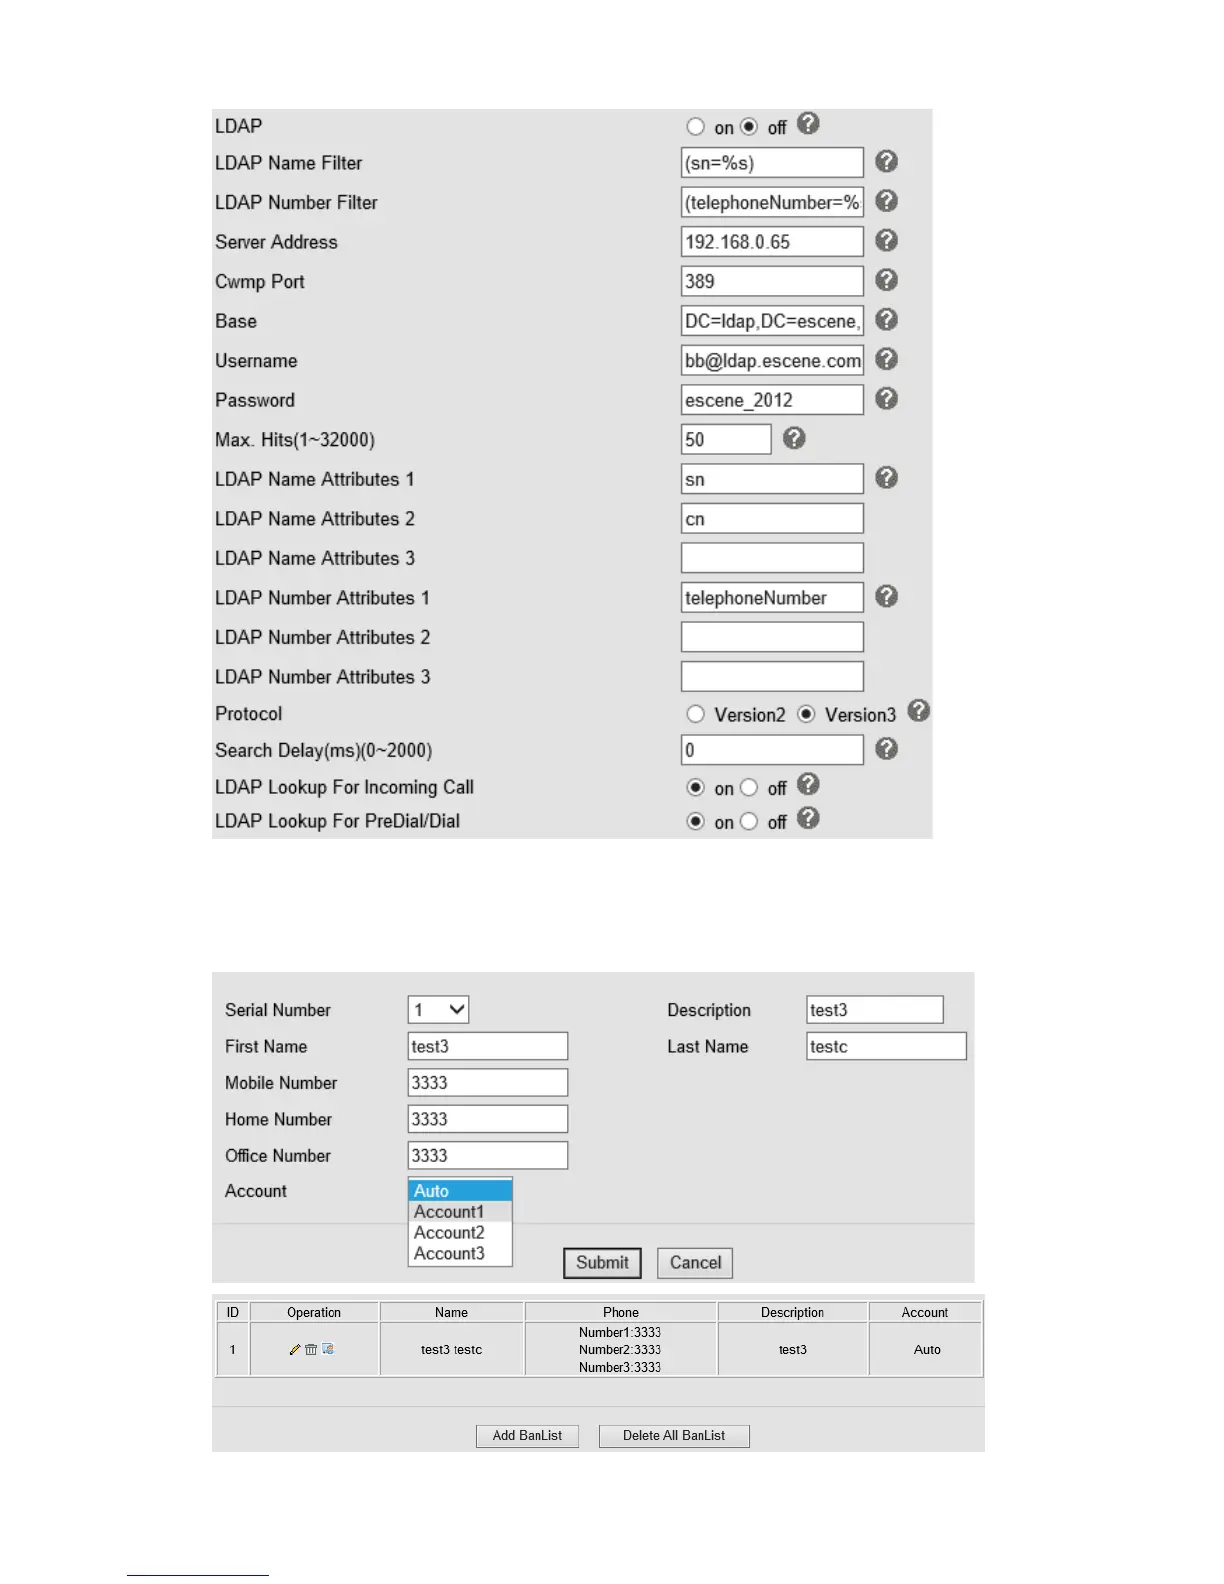Click the LDAP Name Attributes 2 field
The width and height of the screenshot is (1224, 1584).
[772, 518]
